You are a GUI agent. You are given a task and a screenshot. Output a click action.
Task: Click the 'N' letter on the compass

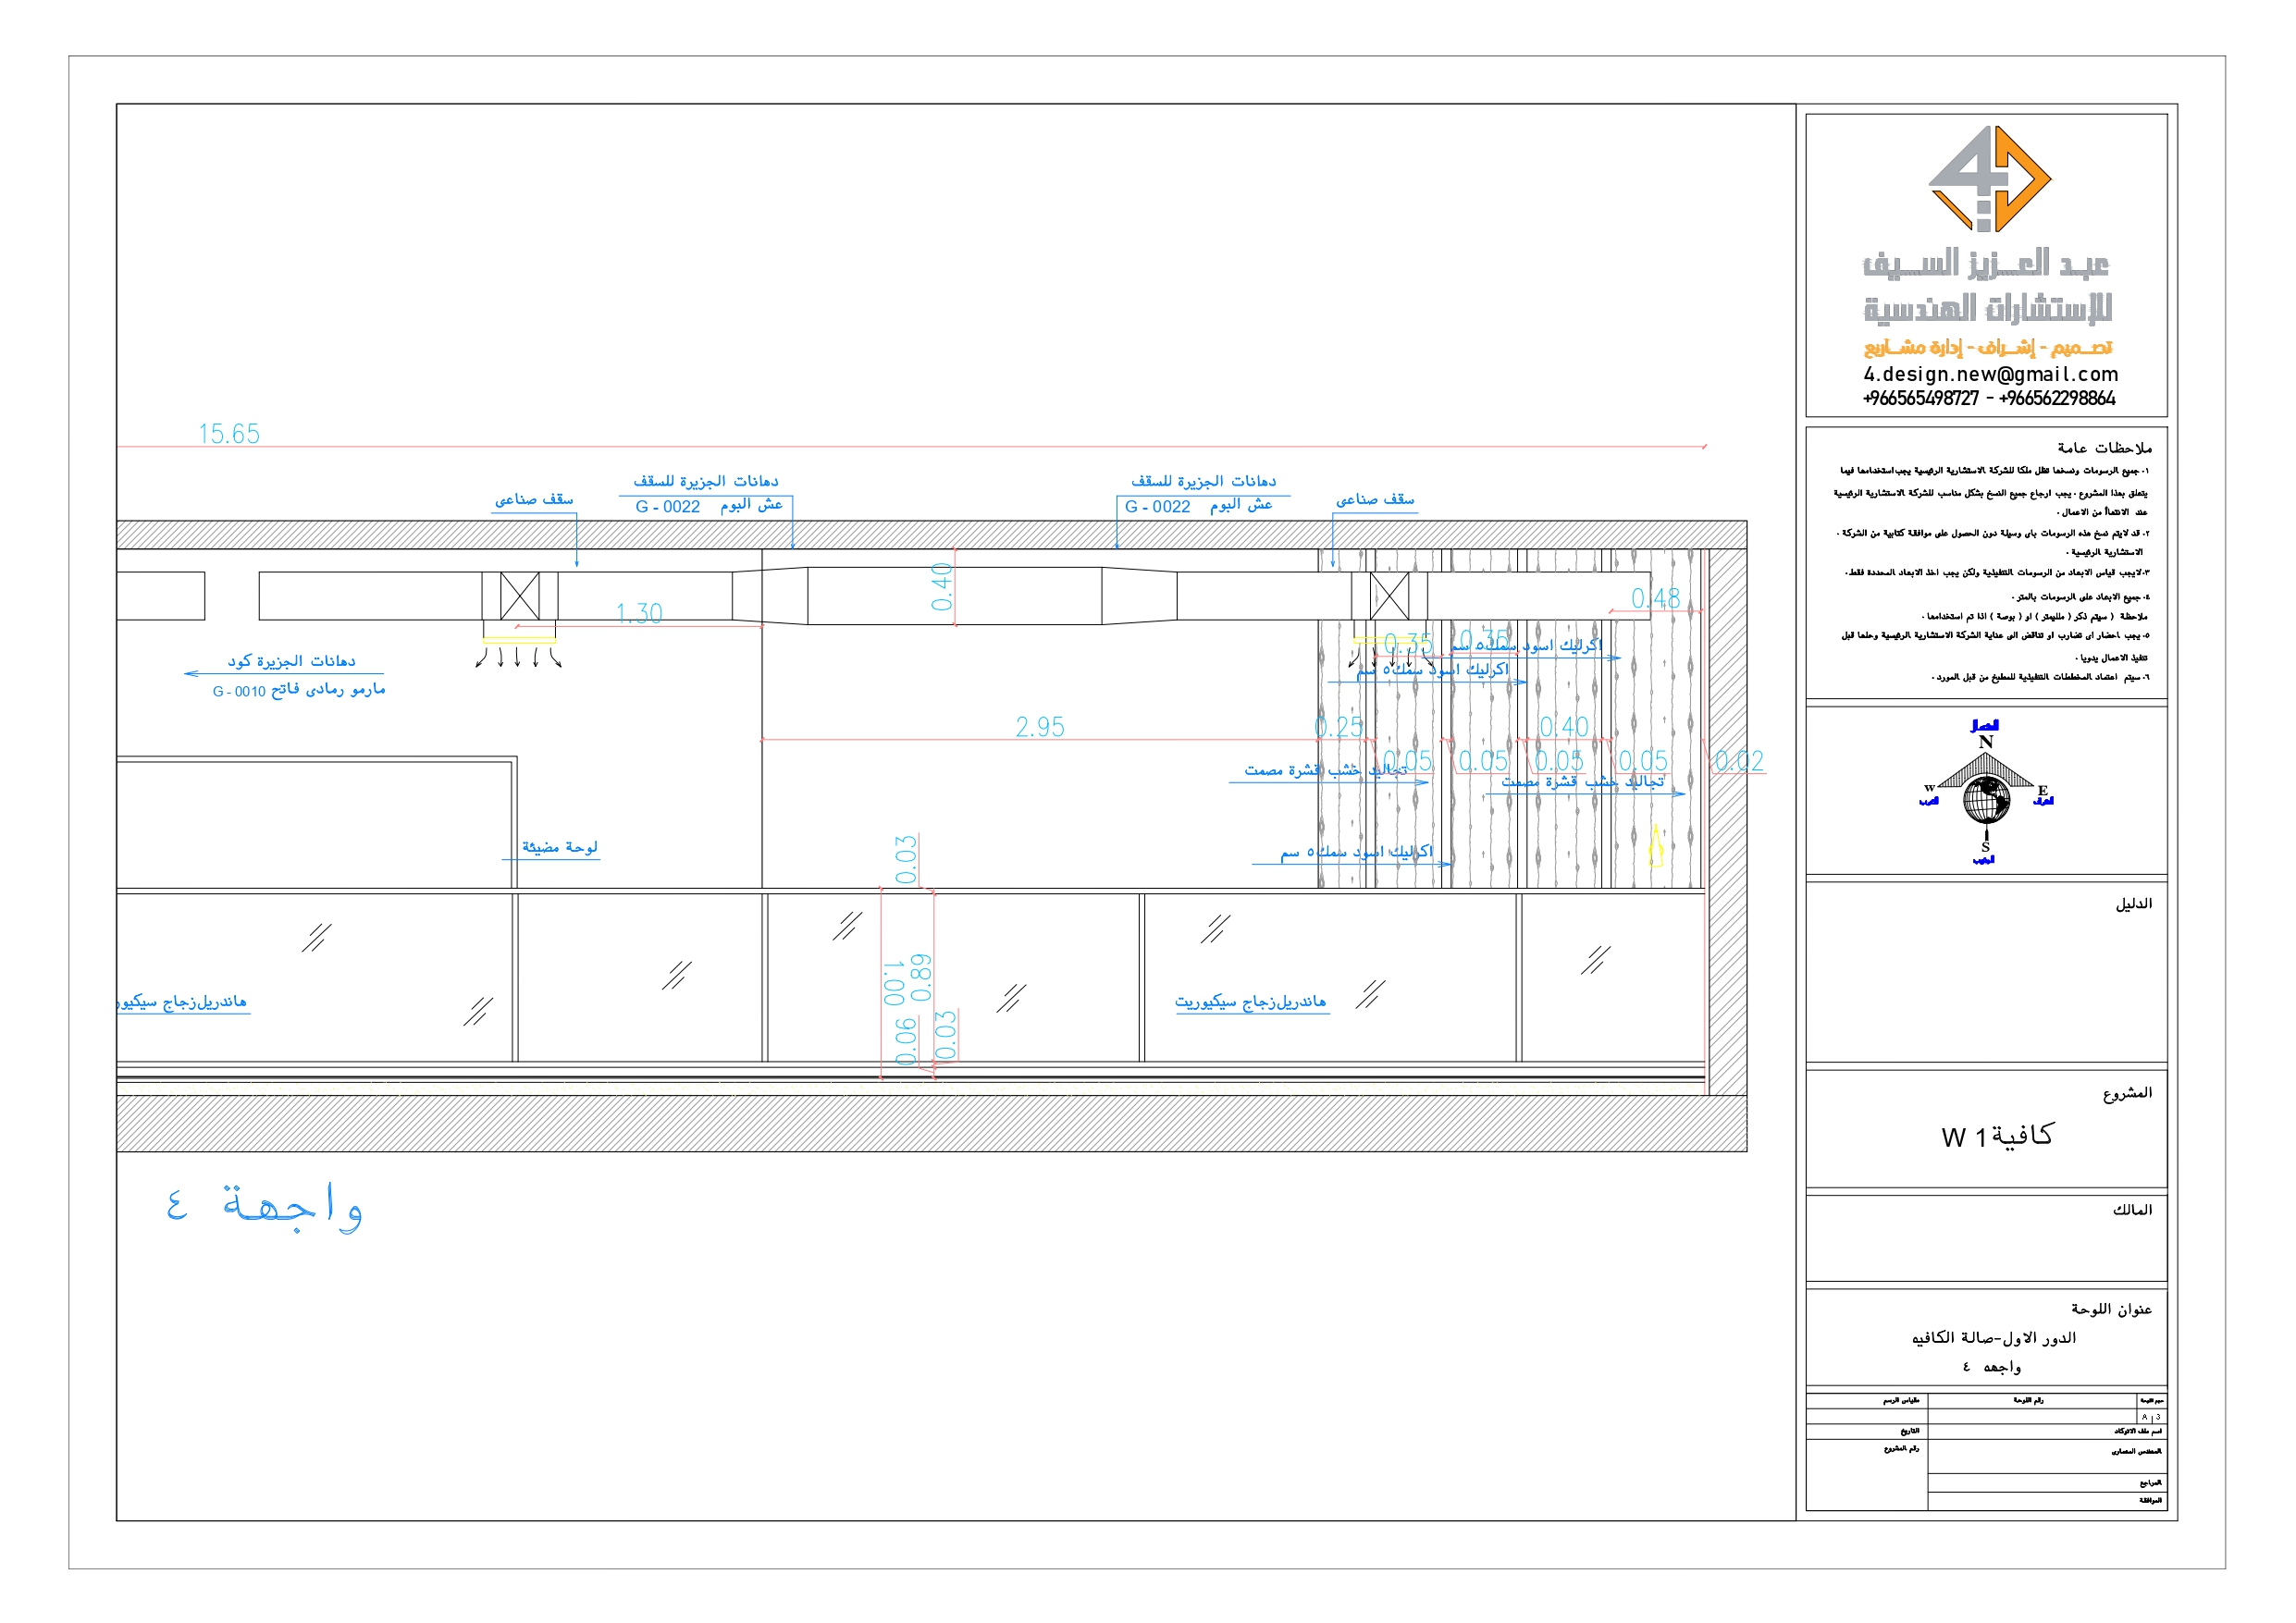1986,742
